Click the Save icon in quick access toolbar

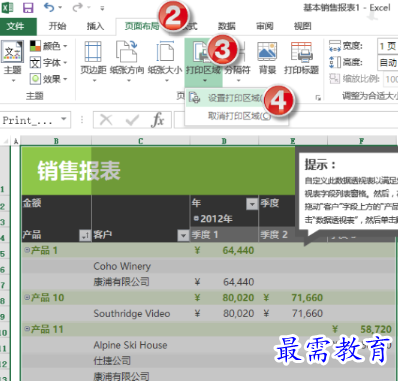(x=28, y=8)
